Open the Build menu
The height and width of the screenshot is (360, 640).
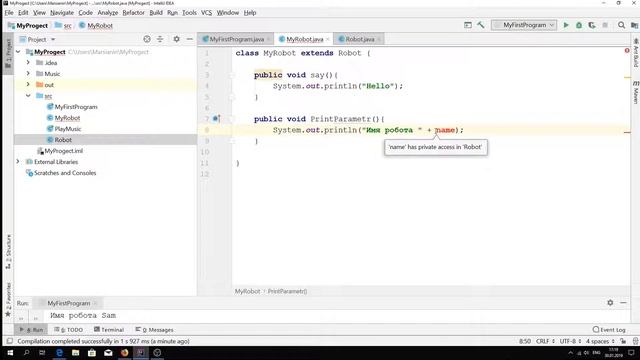pos(156,13)
